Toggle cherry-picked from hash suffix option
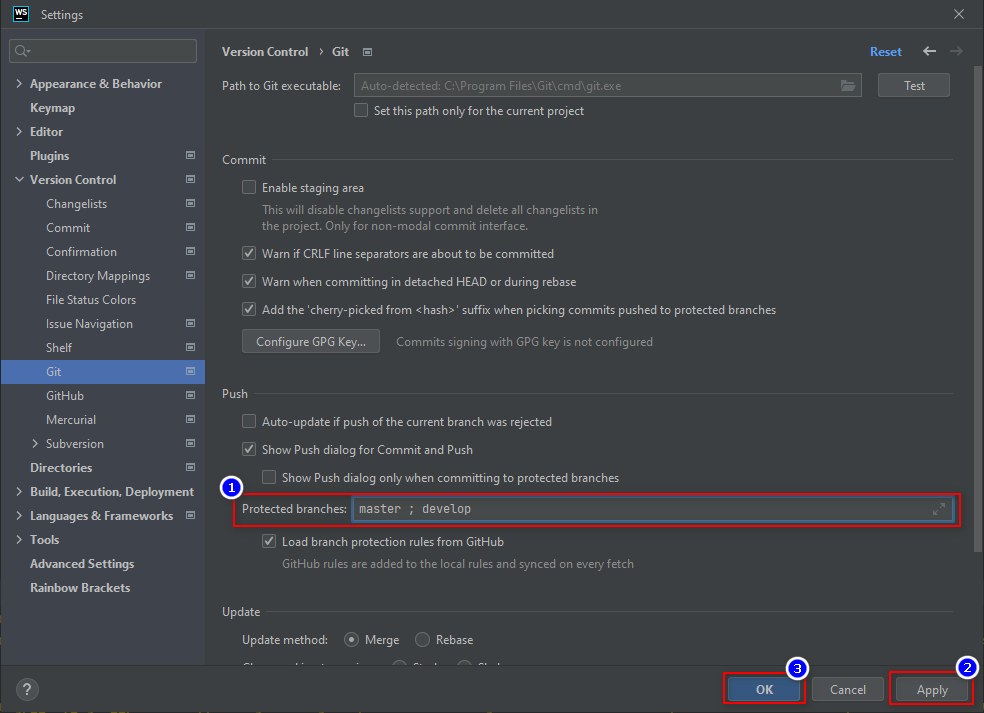The height and width of the screenshot is (713, 984). (249, 309)
